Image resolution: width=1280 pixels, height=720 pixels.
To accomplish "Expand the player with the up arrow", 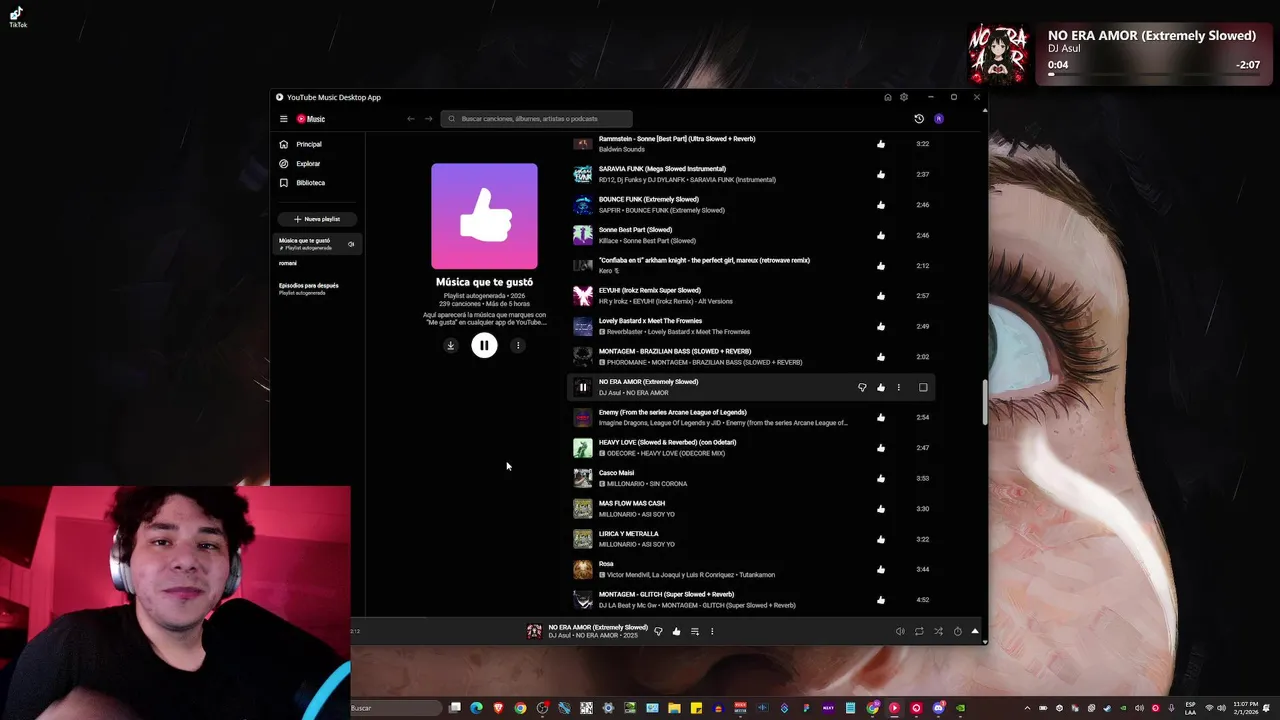I will [975, 631].
